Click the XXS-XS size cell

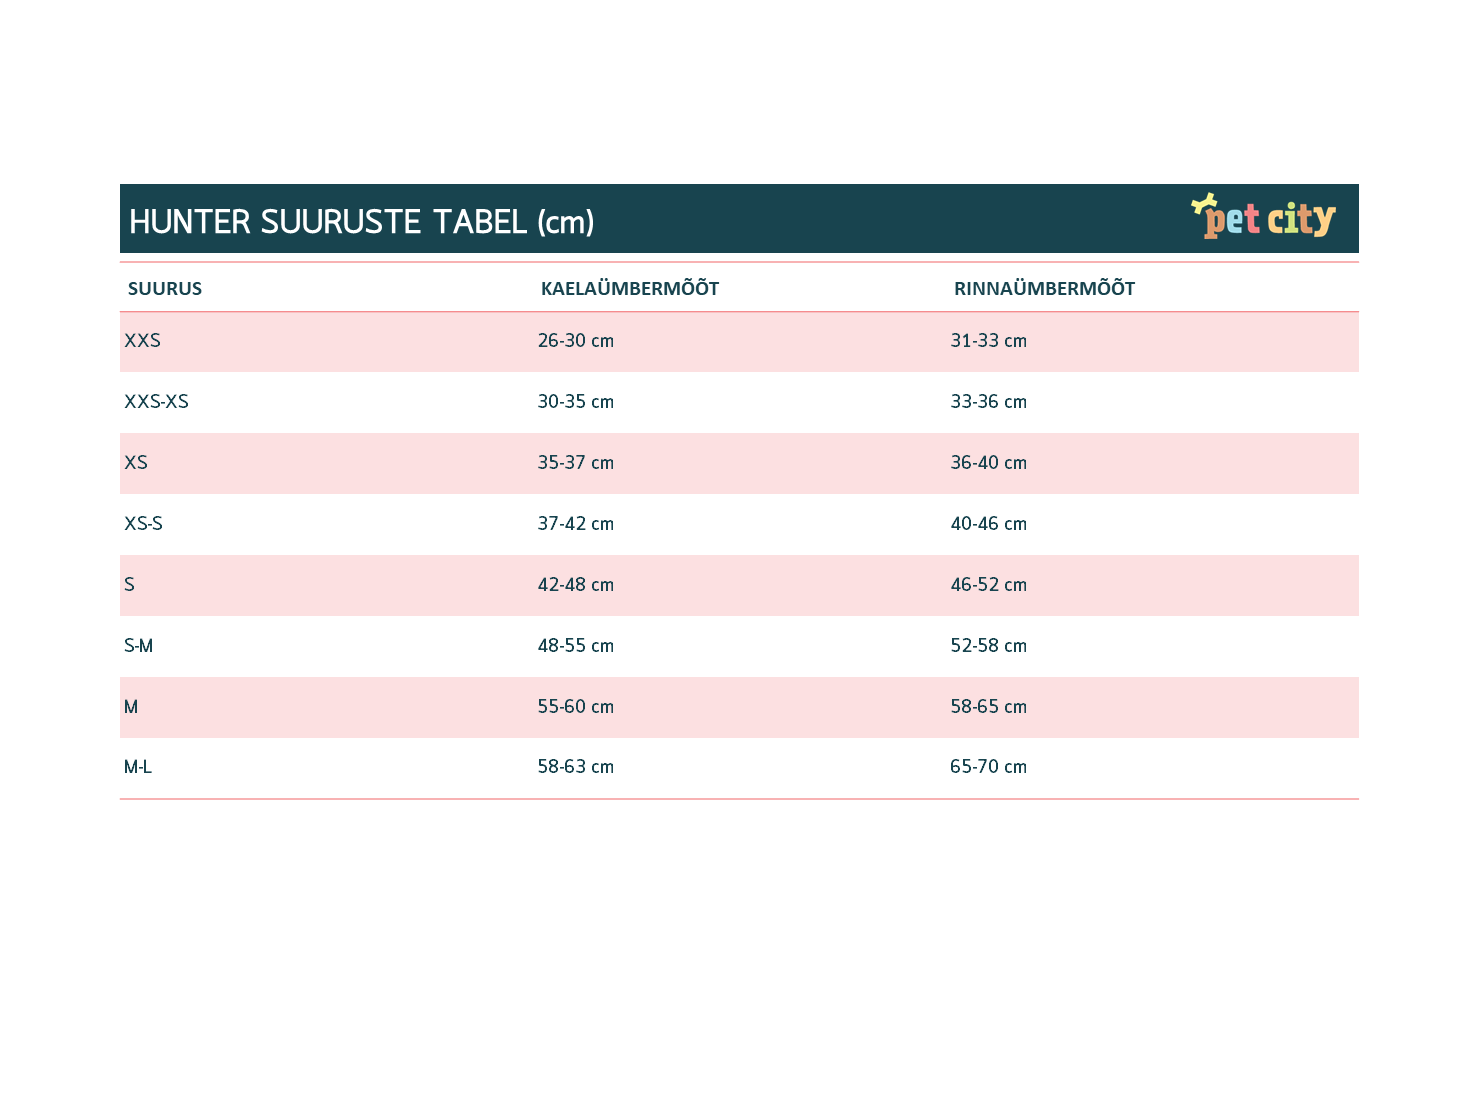(156, 402)
